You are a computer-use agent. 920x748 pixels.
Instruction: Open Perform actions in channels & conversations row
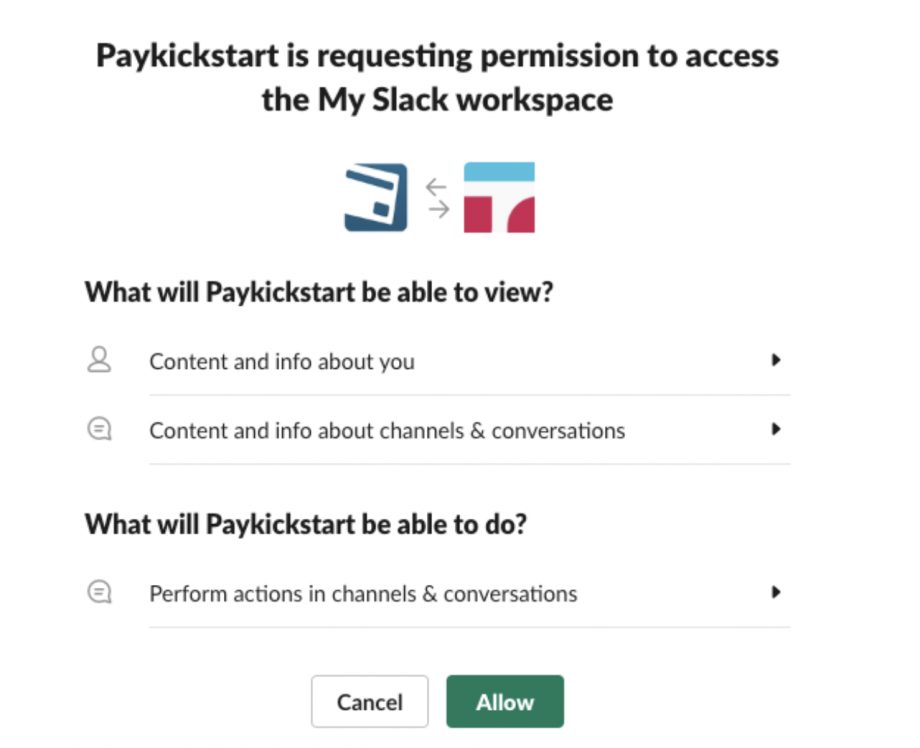pyautogui.click(x=438, y=593)
